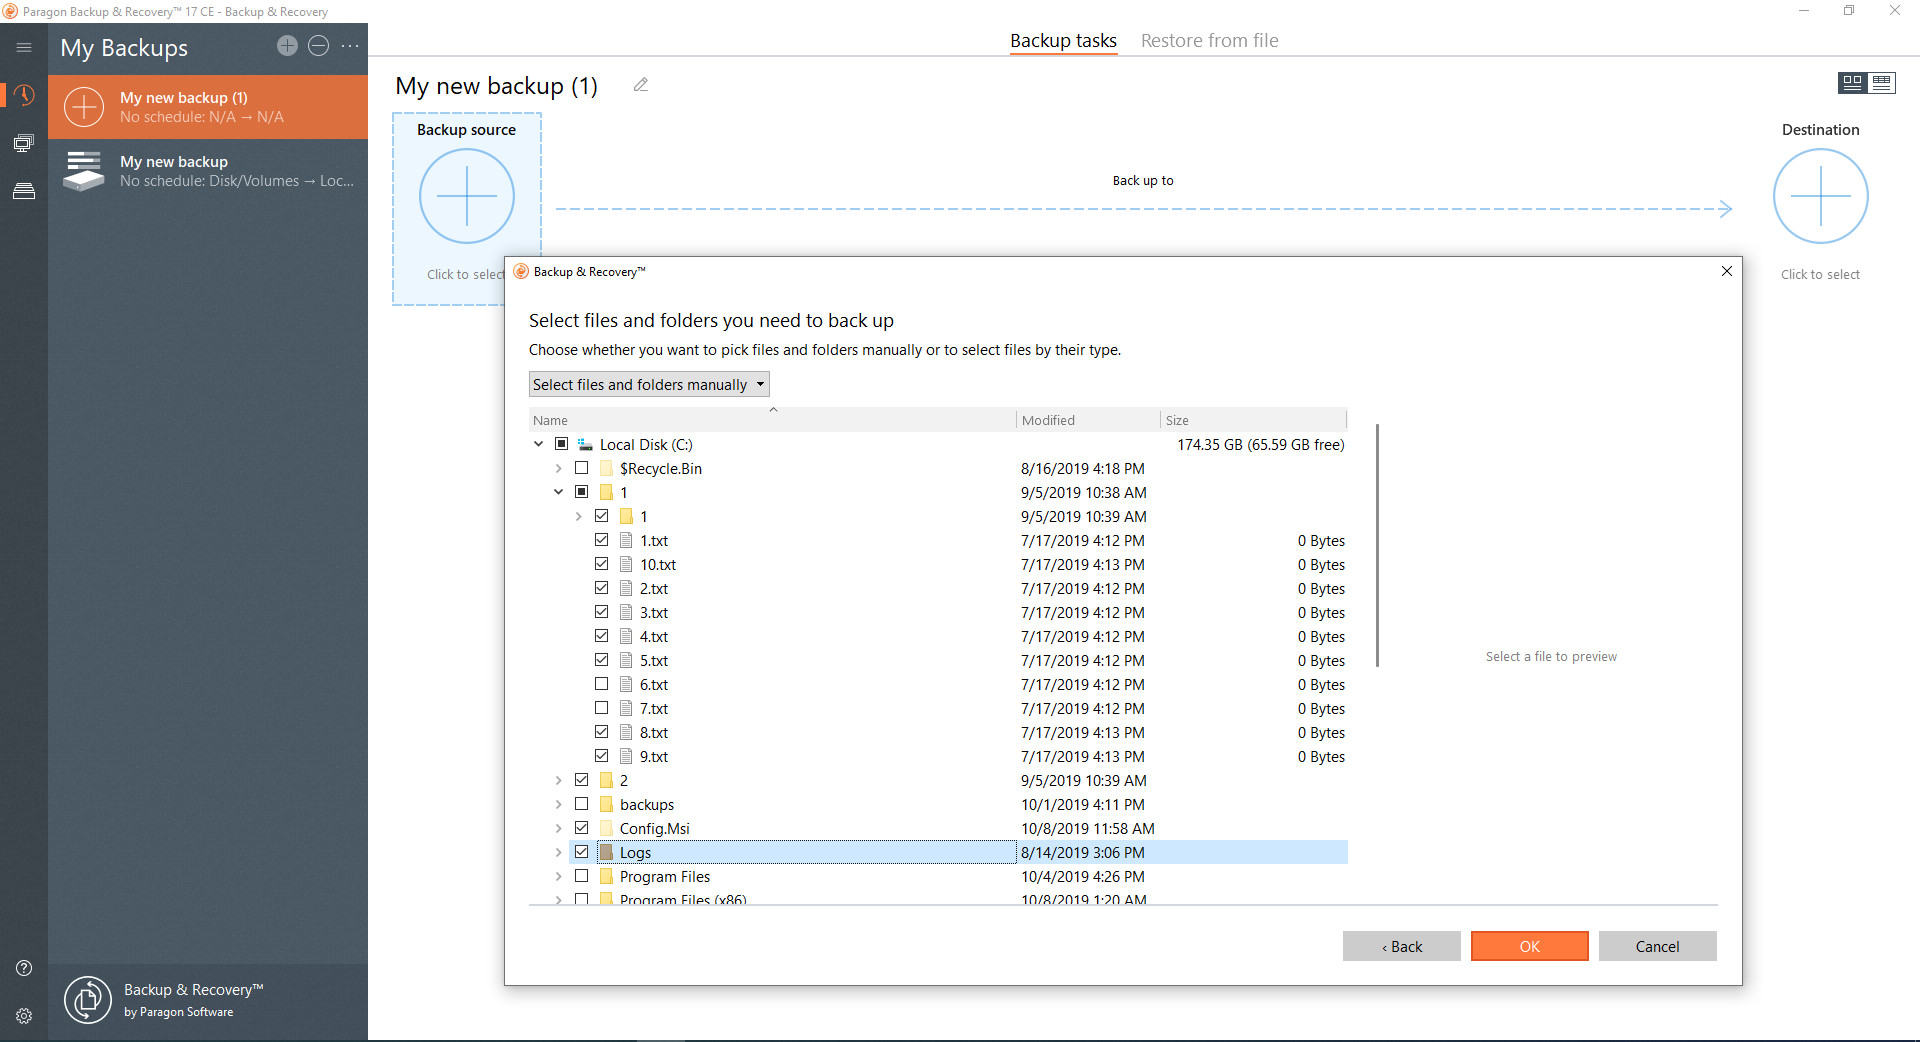The image size is (1920, 1042).
Task: Open the disk drives sidebar icon
Action: pos(24,191)
